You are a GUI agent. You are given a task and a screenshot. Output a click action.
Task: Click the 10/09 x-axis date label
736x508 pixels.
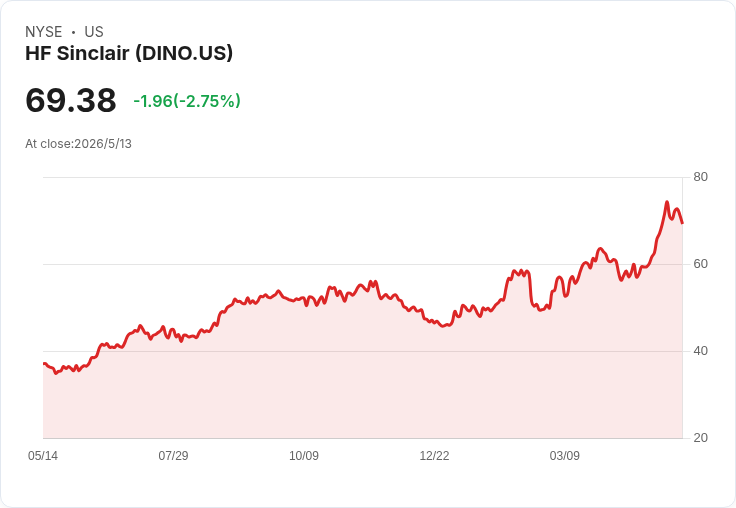click(x=304, y=455)
